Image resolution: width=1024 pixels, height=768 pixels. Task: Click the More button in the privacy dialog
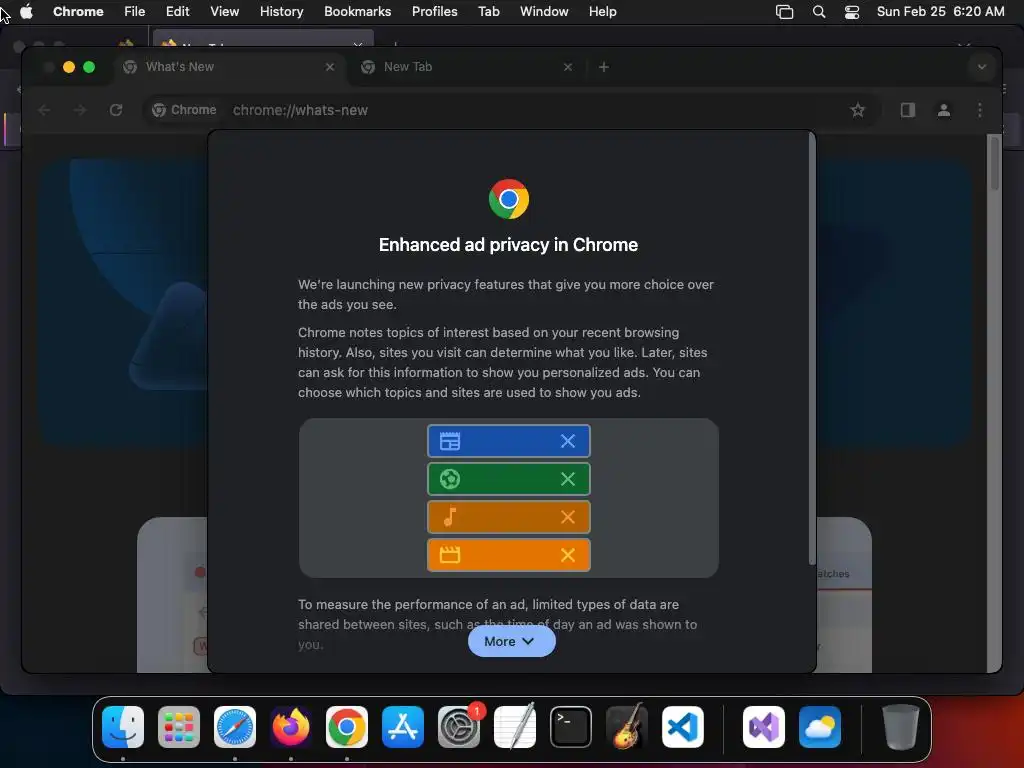[x=511, y=641]
